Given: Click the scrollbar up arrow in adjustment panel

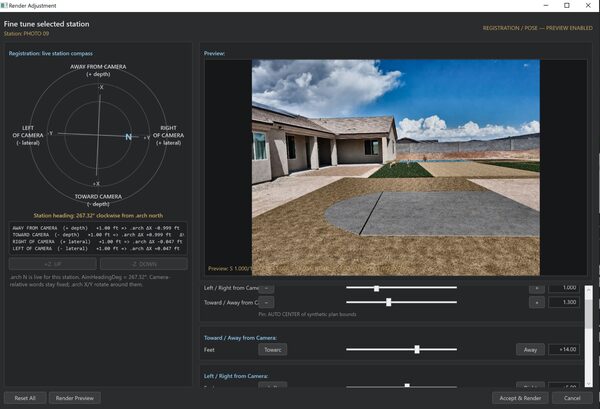Looking at the screenshot, I should (x=589, y=289).
